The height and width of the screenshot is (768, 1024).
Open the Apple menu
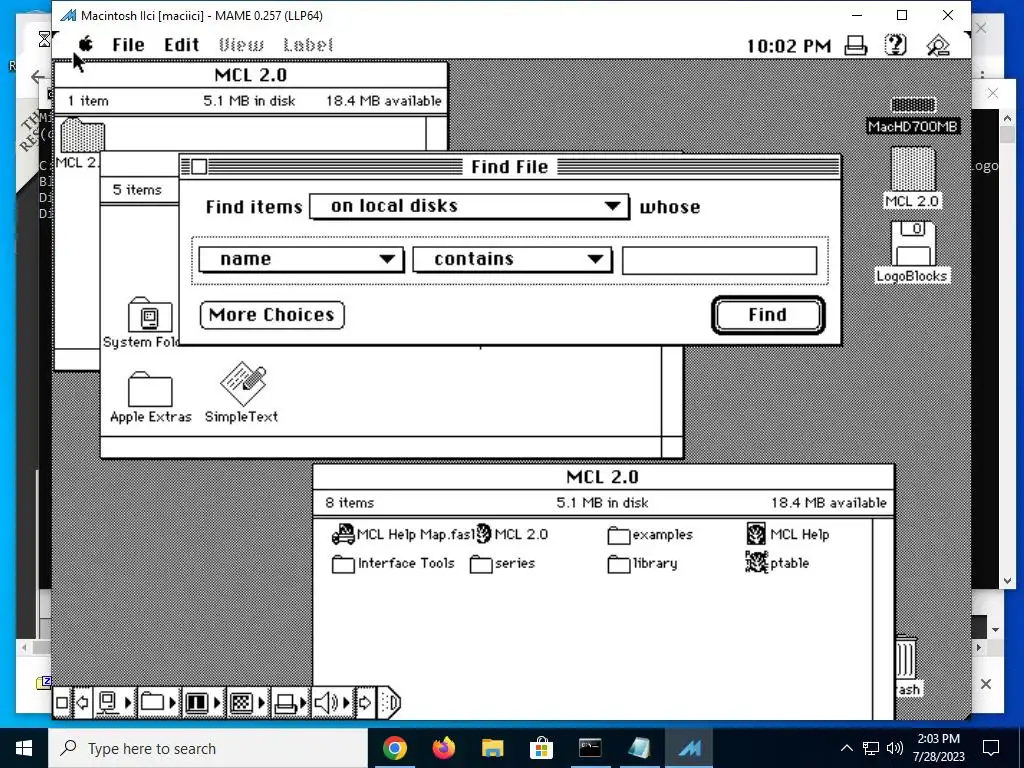click(x=86, y=44)
